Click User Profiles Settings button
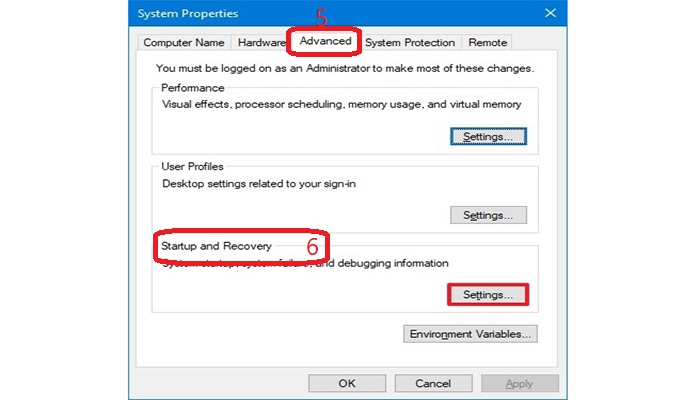 [x=488, y=215]
